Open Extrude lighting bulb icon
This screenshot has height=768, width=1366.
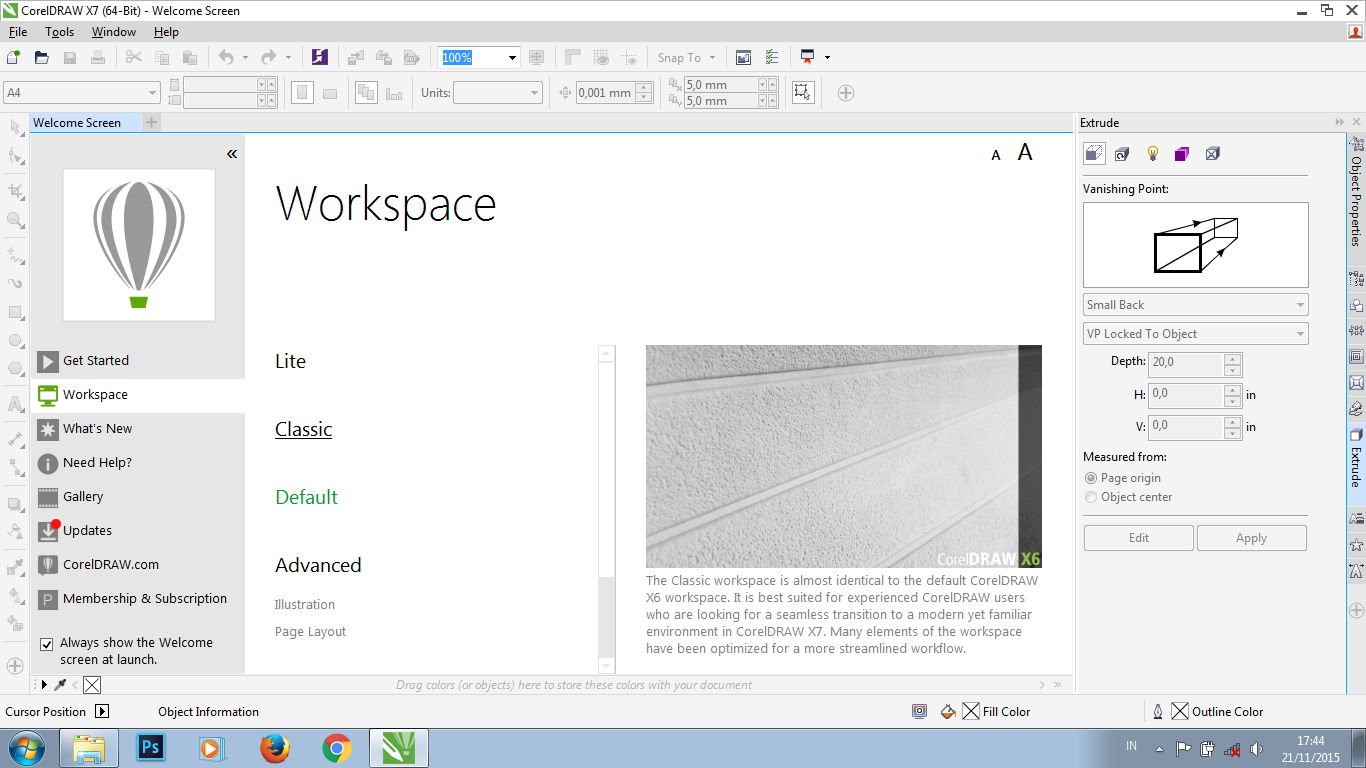[x=1152, y=154]
